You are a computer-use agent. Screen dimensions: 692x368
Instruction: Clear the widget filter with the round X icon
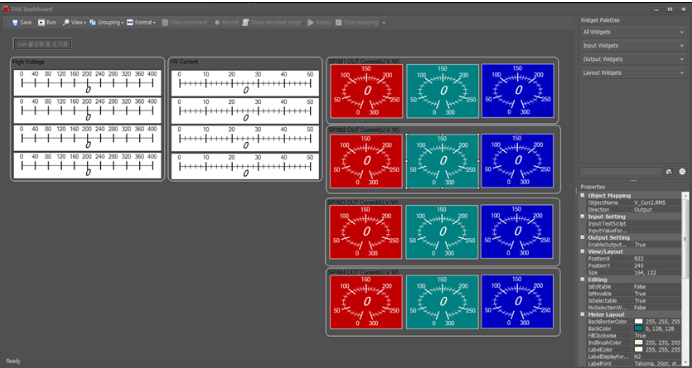pos(682,172)
